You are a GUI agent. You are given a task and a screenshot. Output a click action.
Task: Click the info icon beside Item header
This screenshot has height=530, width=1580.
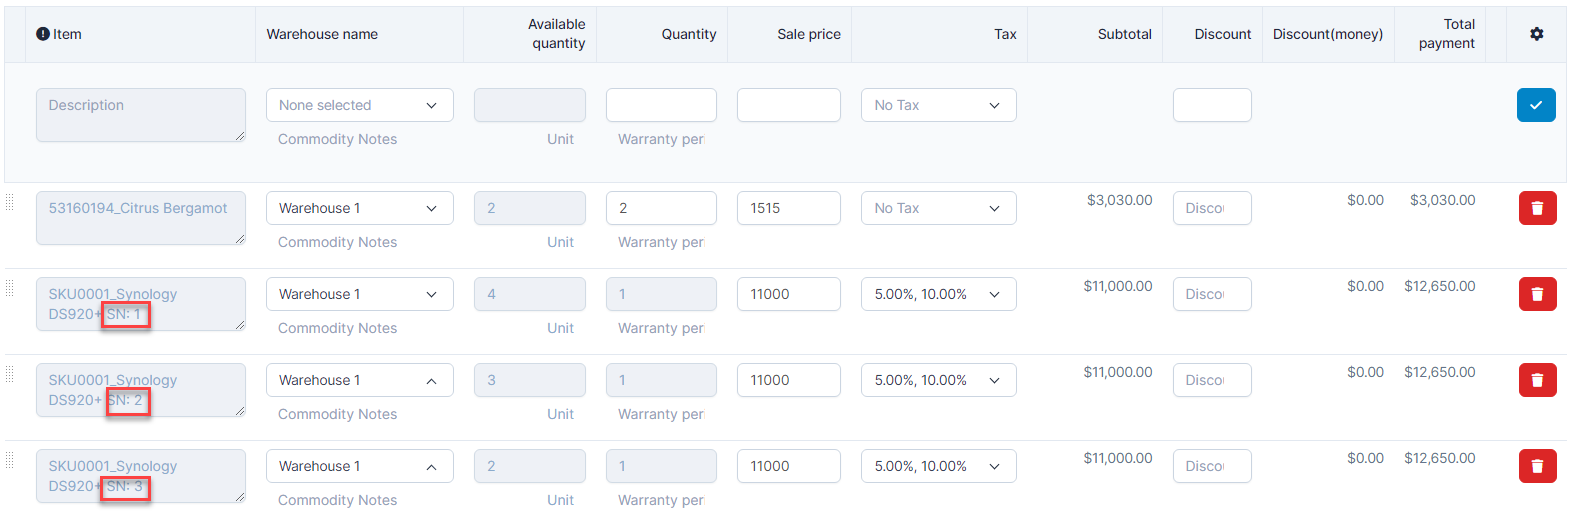pyautogui.click(x=43, y=34)
